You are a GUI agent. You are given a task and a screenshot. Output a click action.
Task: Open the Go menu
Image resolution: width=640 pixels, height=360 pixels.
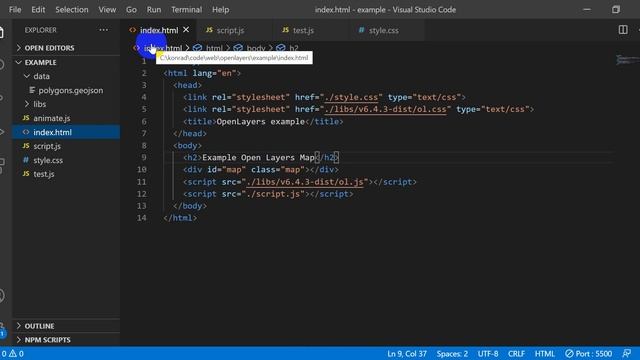pyautogui.click(x=131, y=9)
